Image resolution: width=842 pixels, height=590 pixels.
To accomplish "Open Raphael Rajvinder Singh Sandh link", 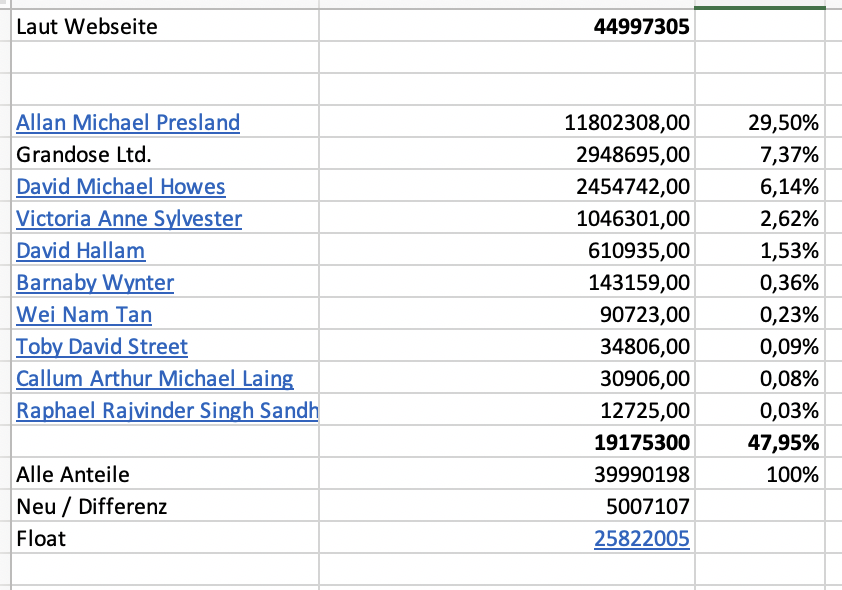I will tap(167, 411).
